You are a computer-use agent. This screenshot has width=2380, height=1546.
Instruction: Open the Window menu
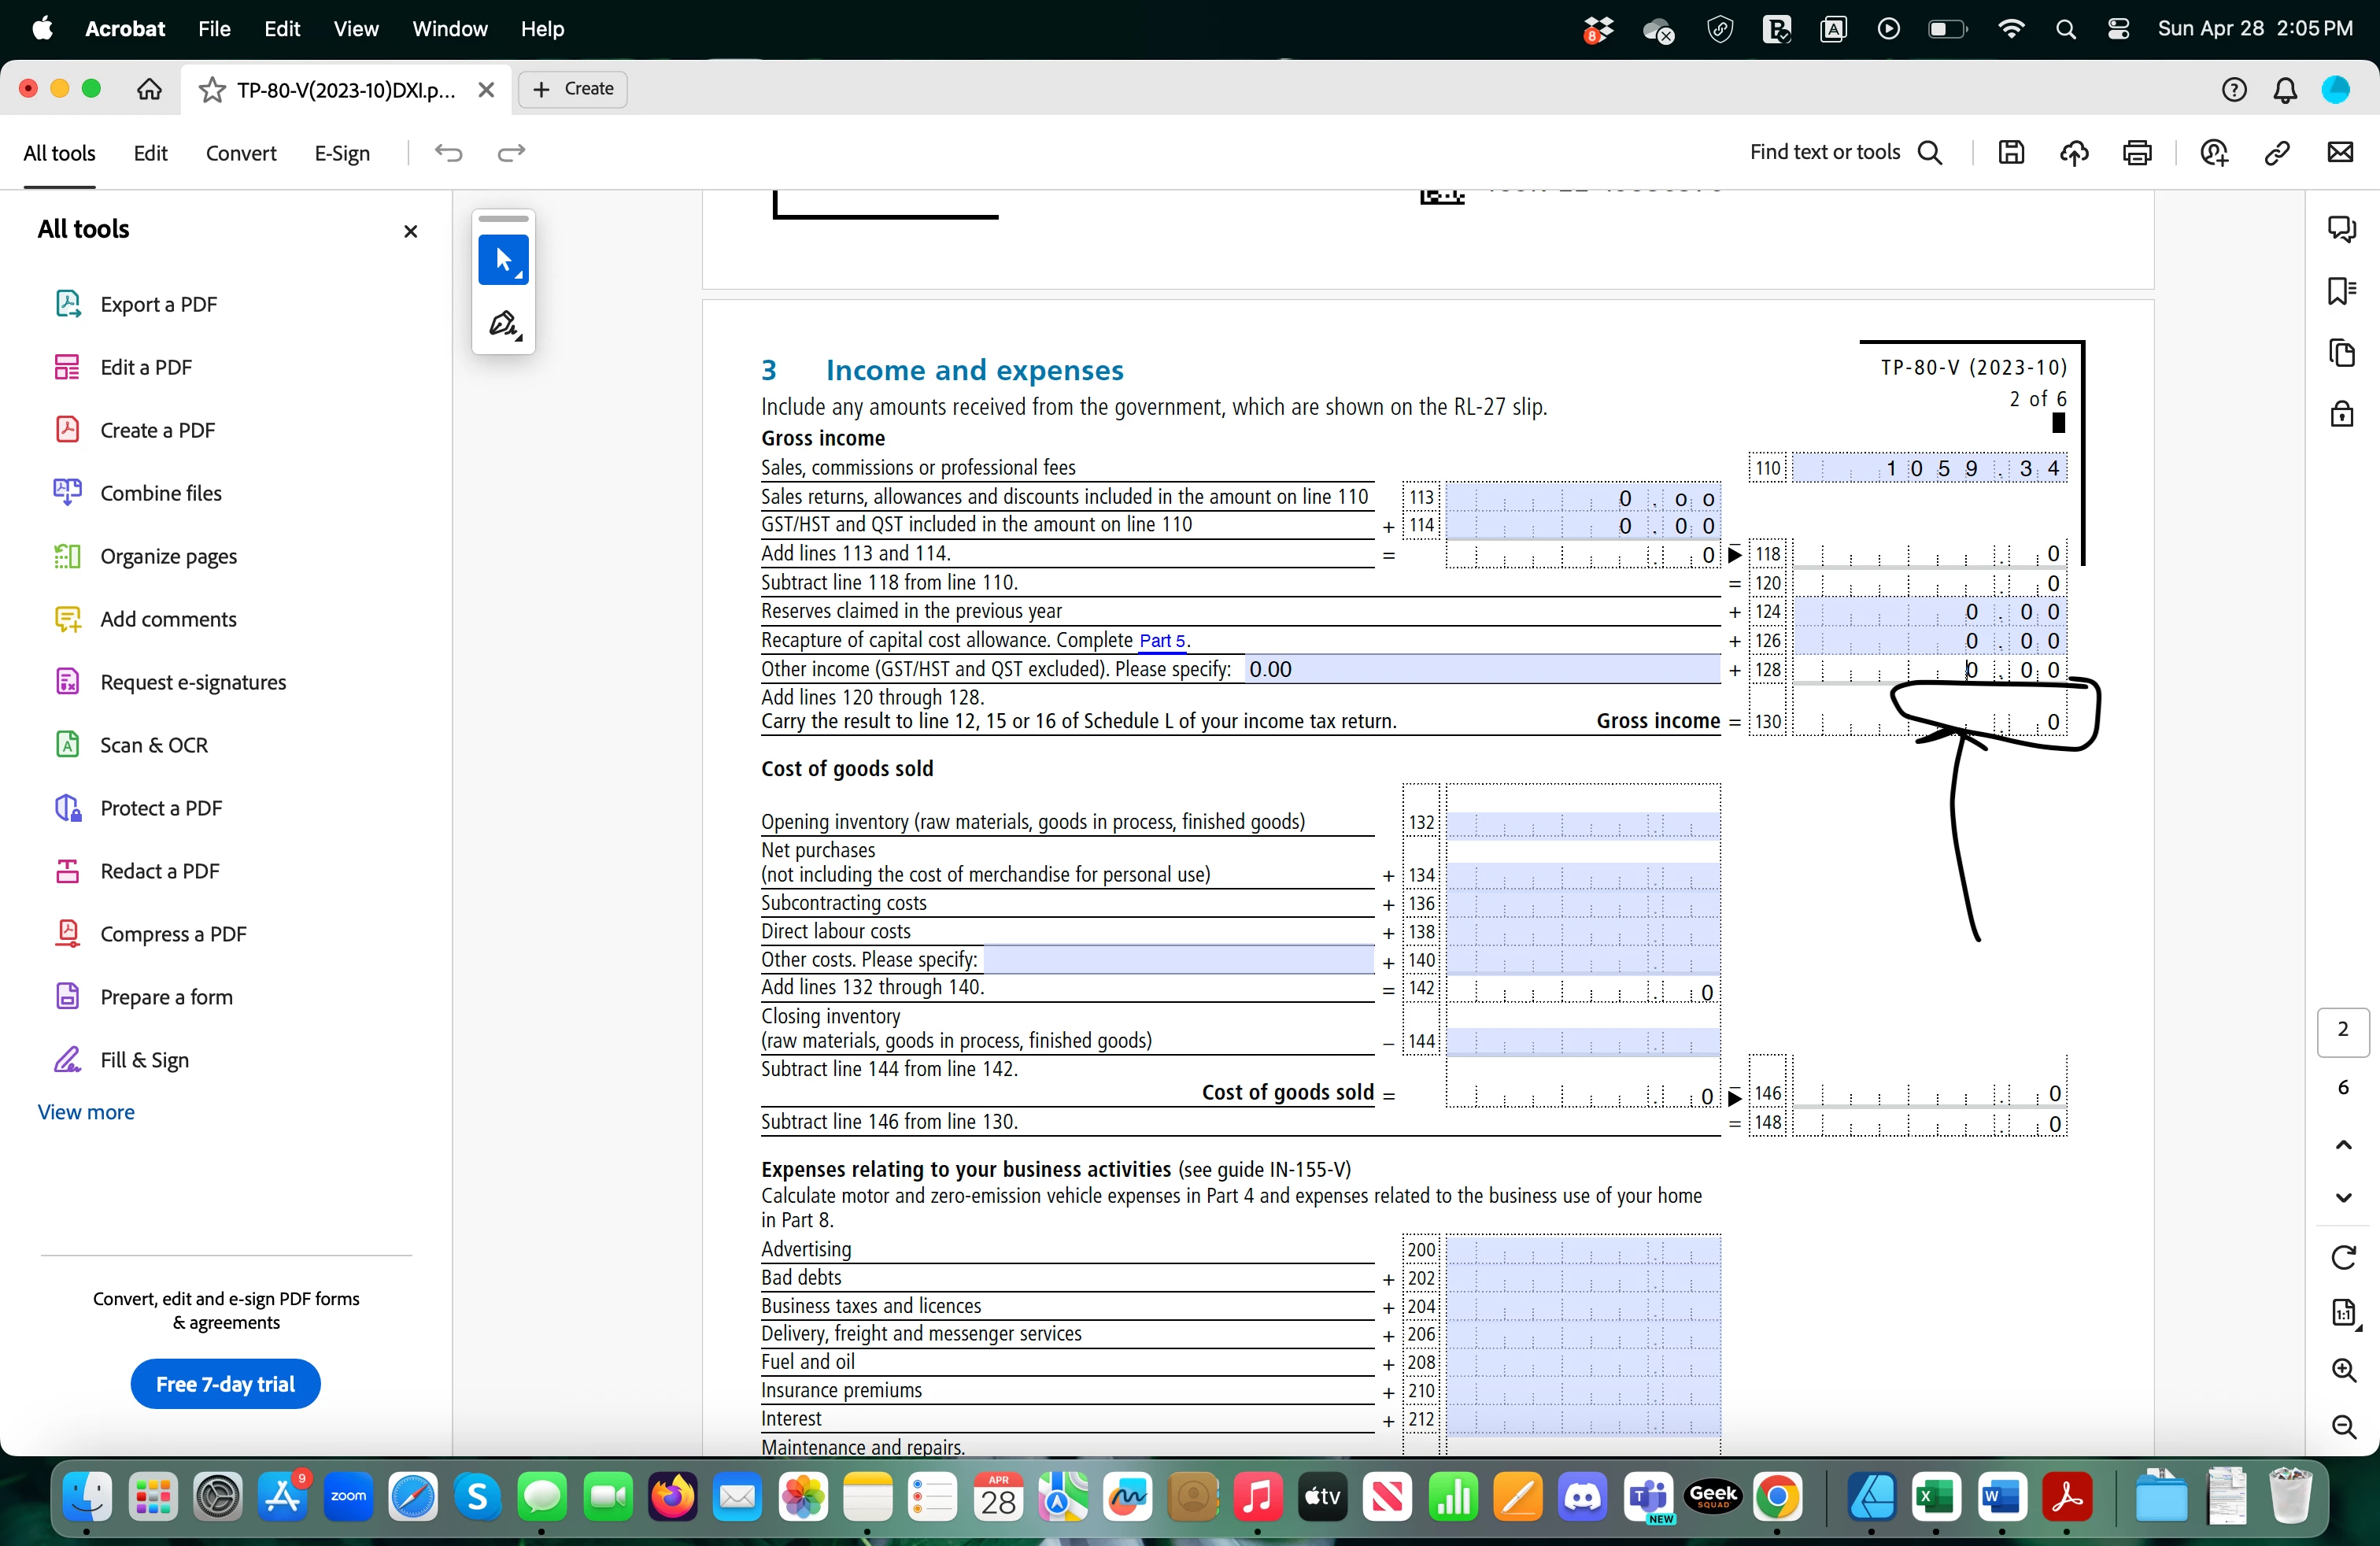(x=449, y=29)
